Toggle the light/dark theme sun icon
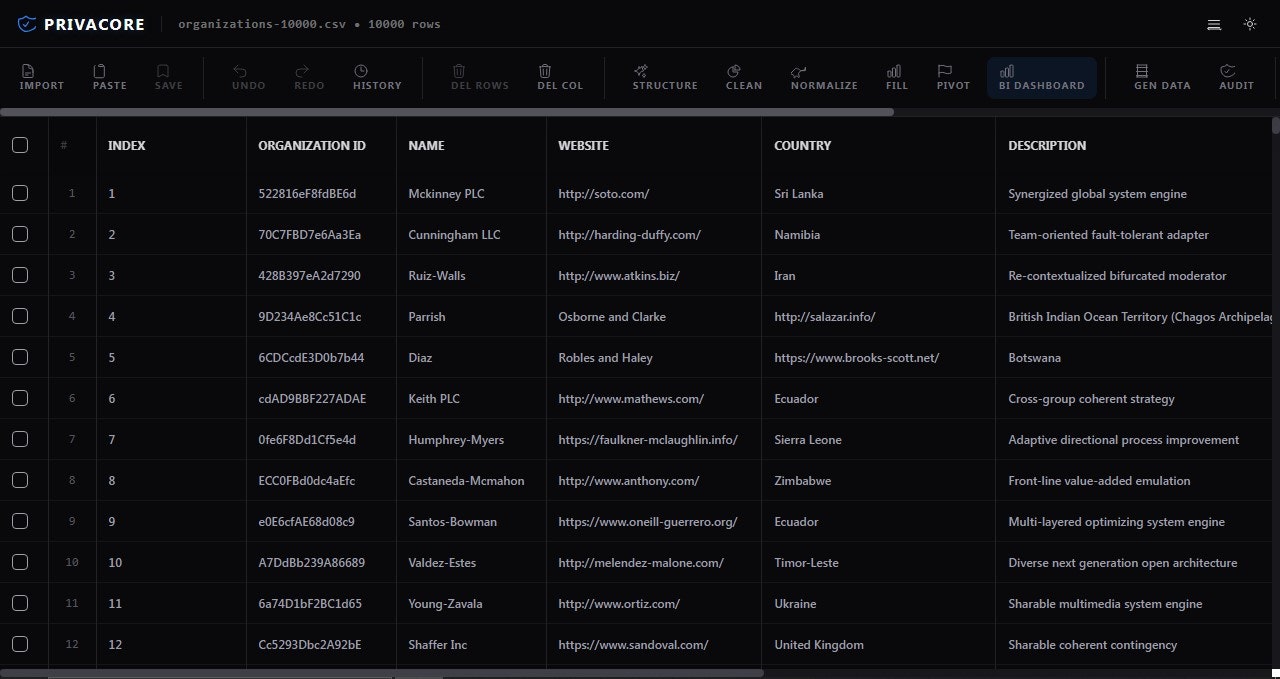The height and width of the screenshot is (679, 1280). point(1249,24)
